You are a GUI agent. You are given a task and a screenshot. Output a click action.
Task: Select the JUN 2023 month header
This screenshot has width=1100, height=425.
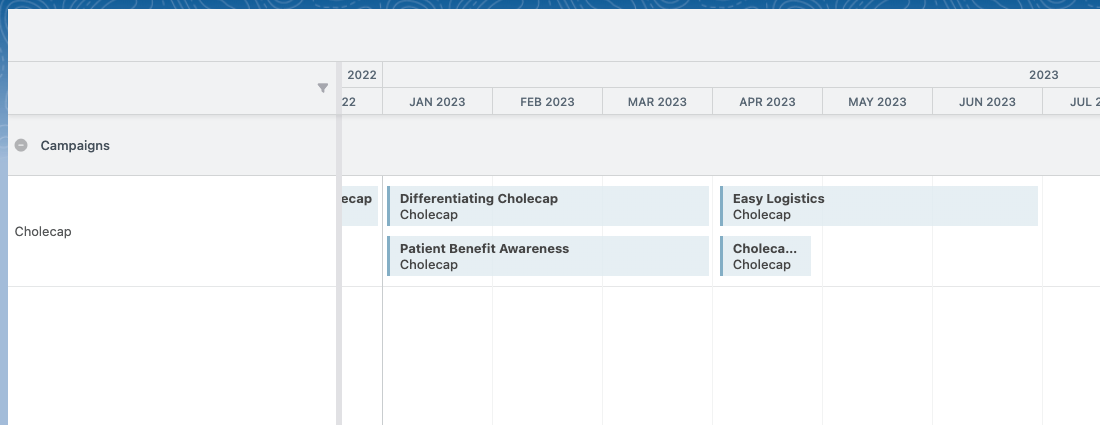[987, 102]
